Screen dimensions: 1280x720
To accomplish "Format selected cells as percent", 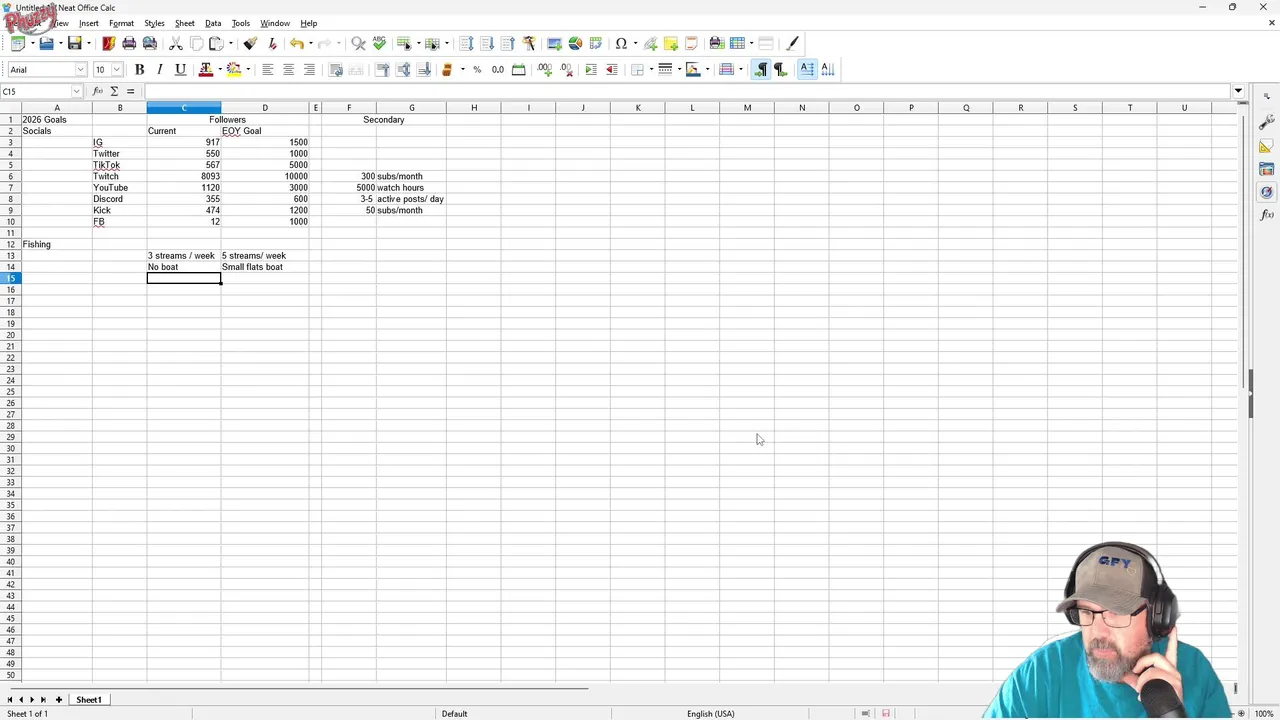I will (477, 69).
